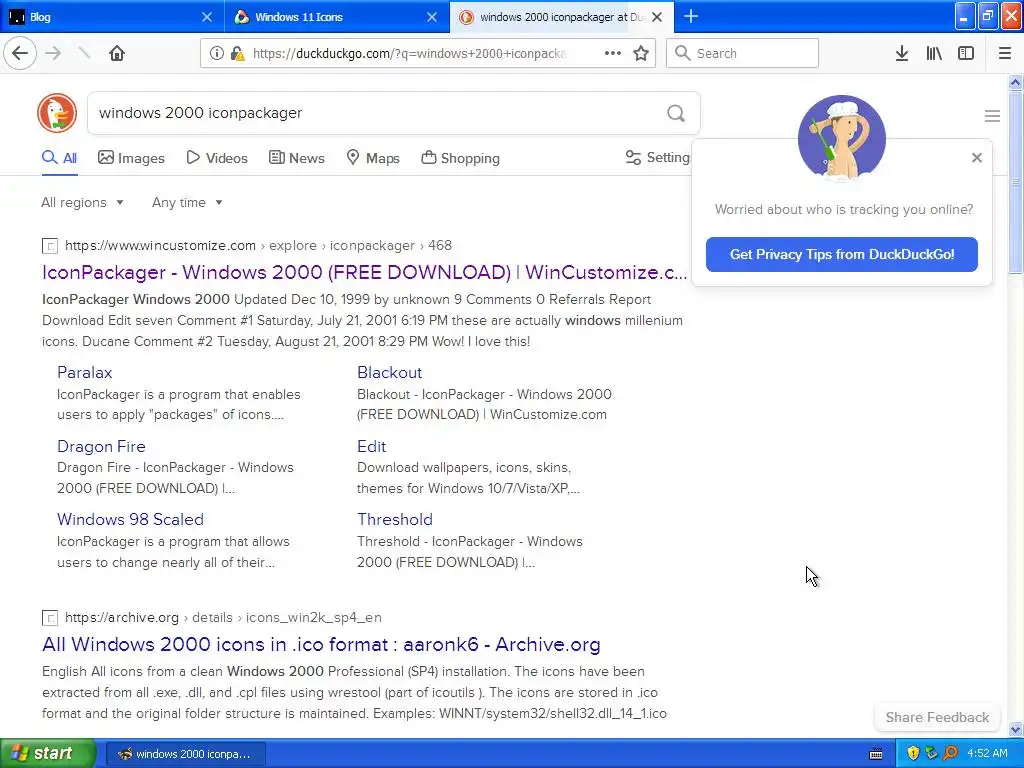The height and width of the screenshot is (768, 1024).
Task: Switch to the Windows 11 Icons tab
Action: tap(337, 17)
